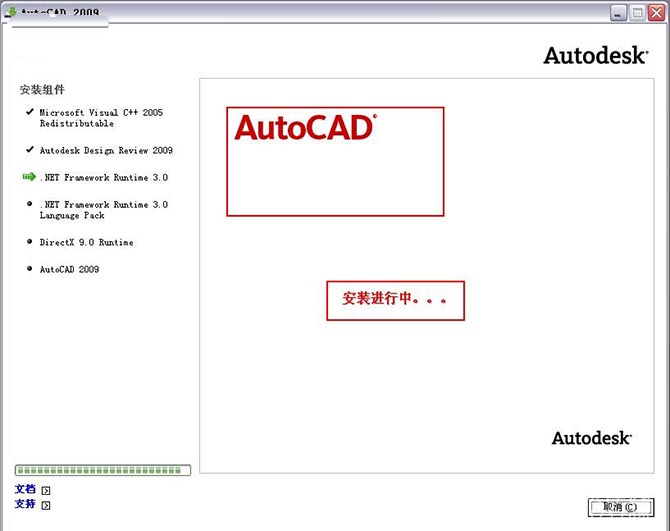
Task: Click bullet beside AutoCAD 2009 entry
Action: 29,268
